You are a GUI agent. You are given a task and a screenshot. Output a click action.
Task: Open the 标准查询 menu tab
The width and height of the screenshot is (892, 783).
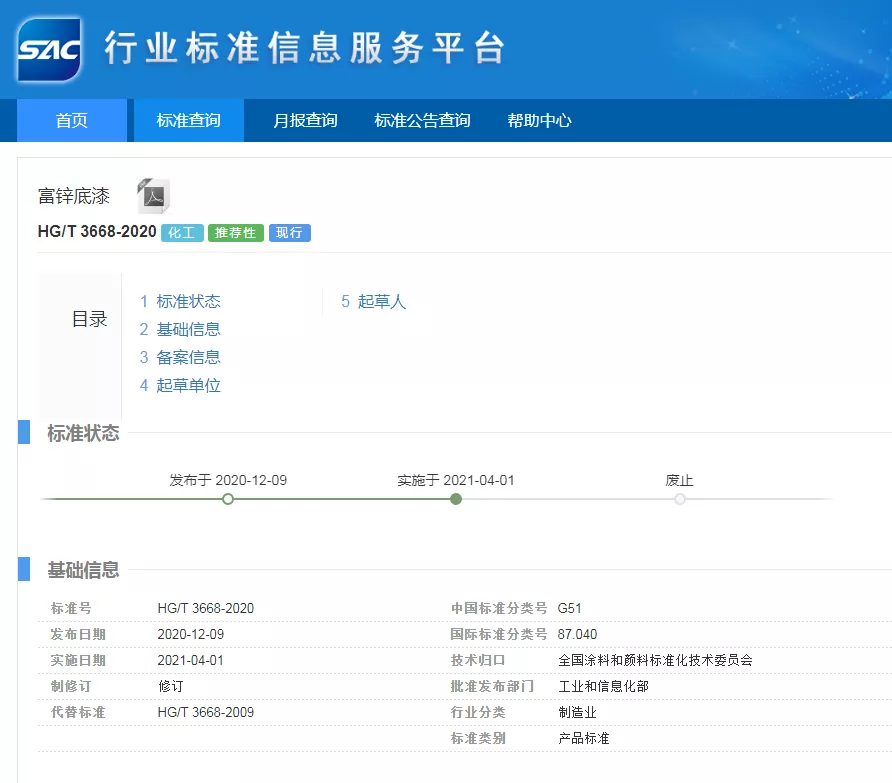point(188,120)
